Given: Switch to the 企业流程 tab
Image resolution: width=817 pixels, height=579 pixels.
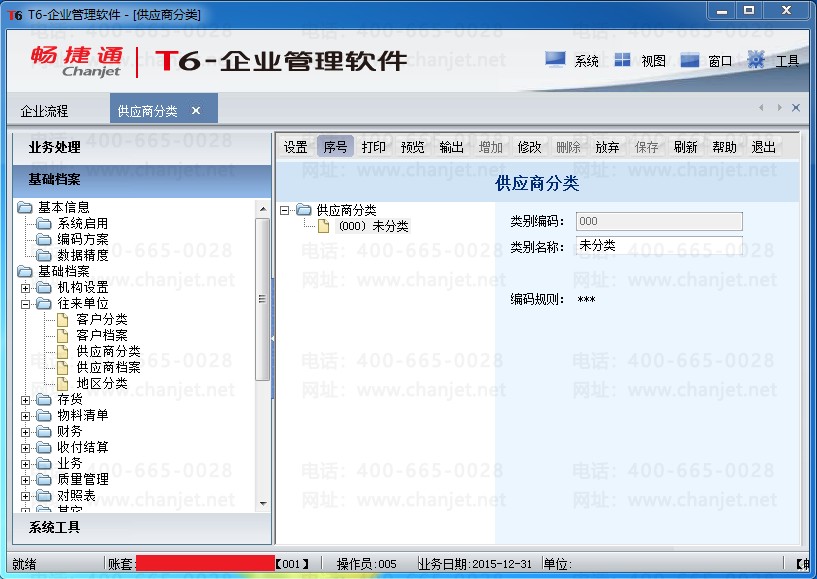Looking at the screenshot, I should tap(44, 111).
